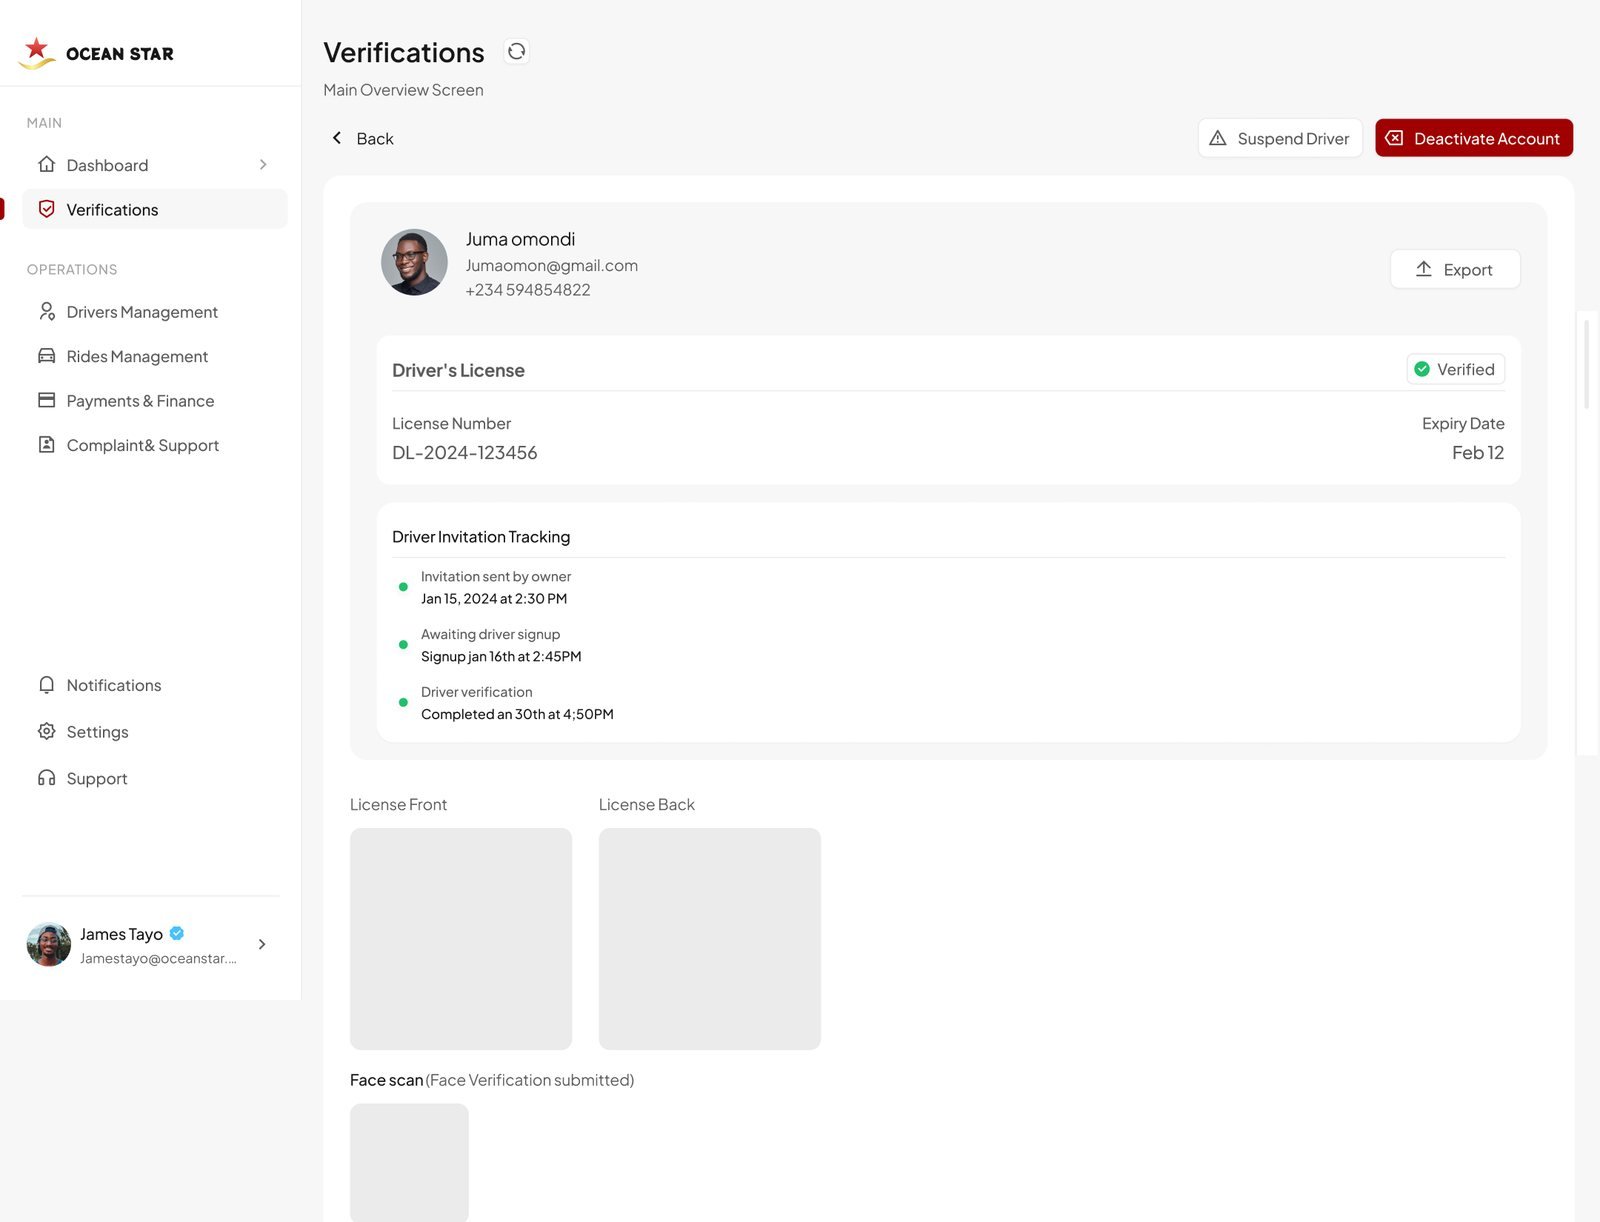
Task: Click Suspend Driver button
Action: coord(1280,138)
